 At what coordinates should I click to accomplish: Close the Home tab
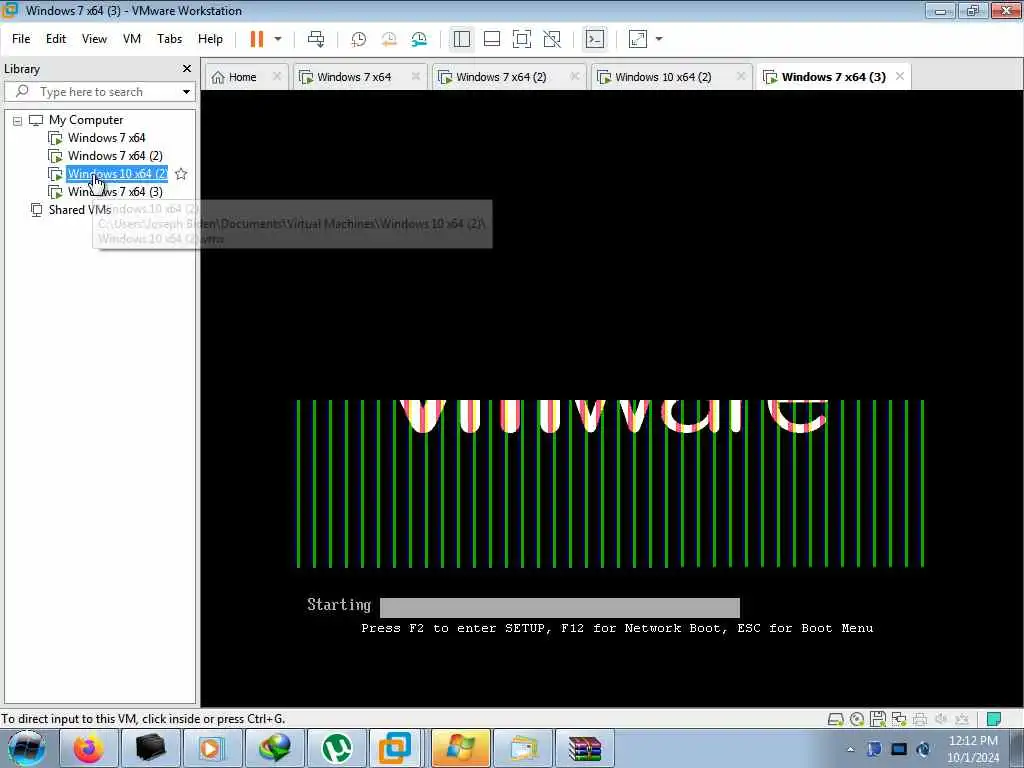click(277, 76)
